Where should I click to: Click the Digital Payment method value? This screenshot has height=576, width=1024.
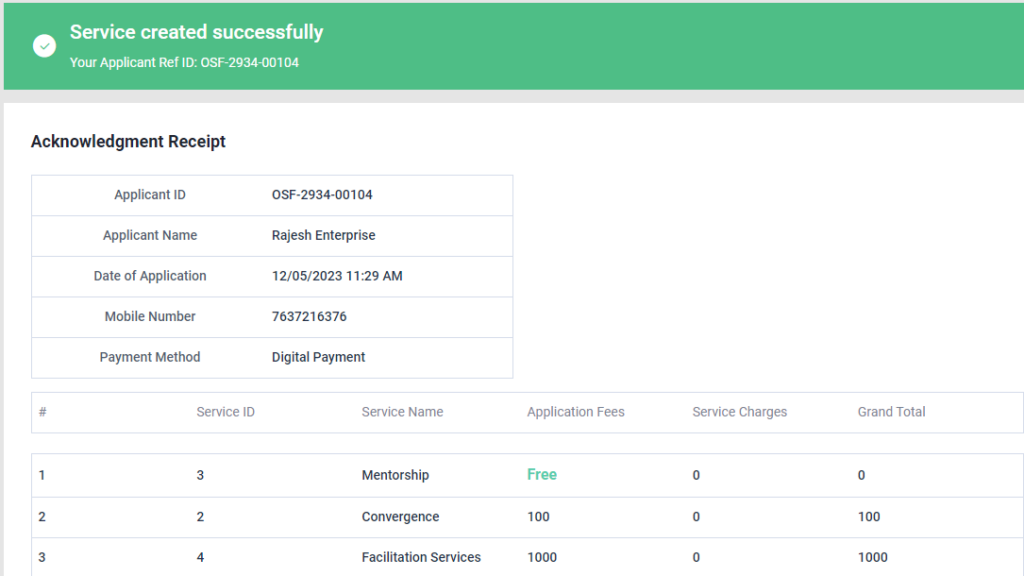click(x=318, y=357)
